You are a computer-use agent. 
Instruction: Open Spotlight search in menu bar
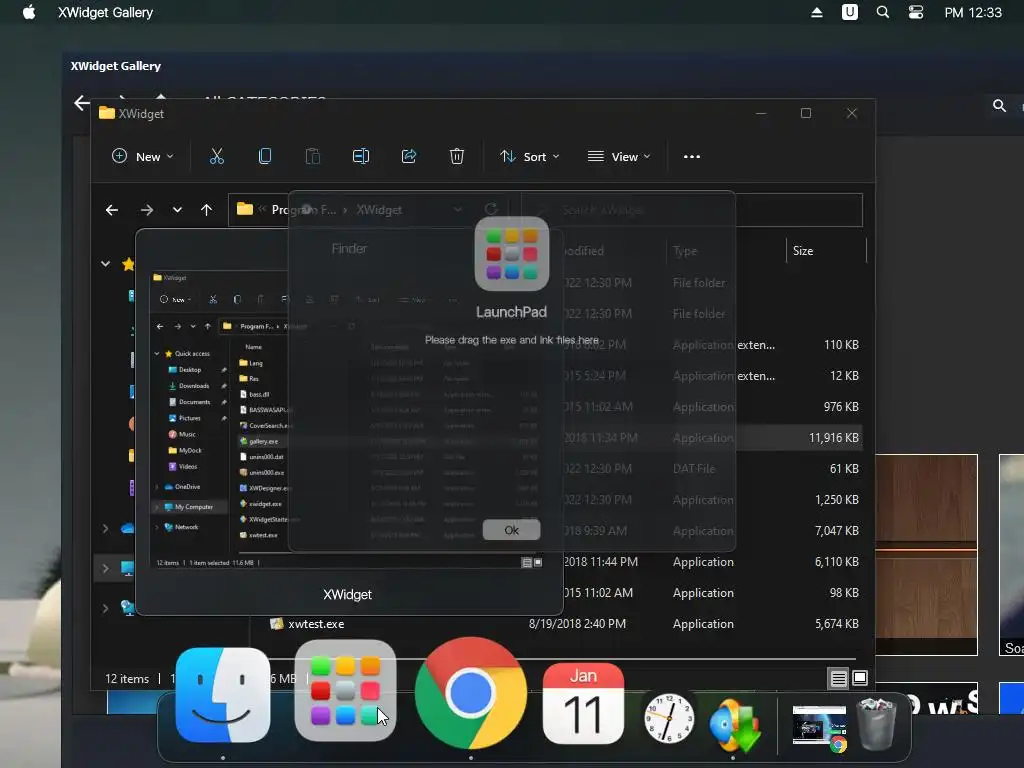(883, 12)
